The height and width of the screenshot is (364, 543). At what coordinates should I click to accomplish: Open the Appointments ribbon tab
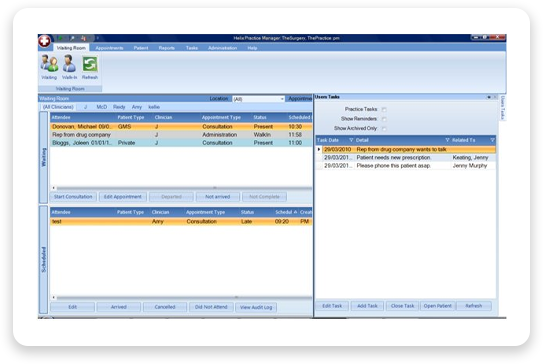(x=109, y=48)
